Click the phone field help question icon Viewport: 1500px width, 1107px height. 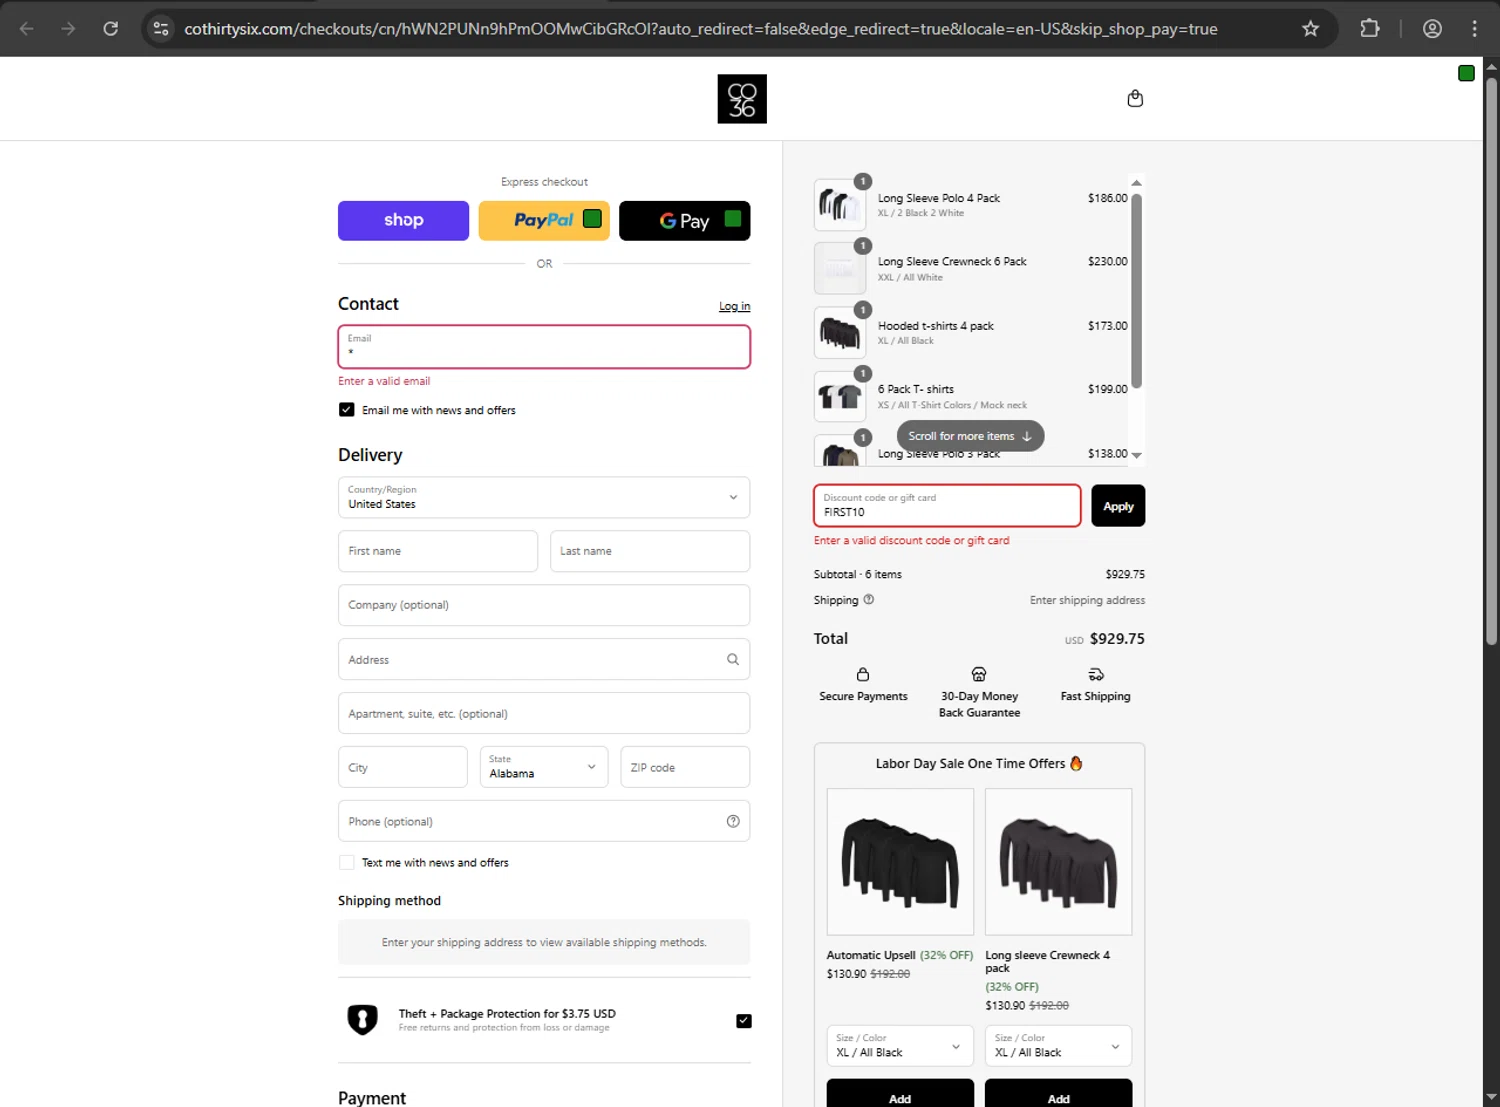733,821
